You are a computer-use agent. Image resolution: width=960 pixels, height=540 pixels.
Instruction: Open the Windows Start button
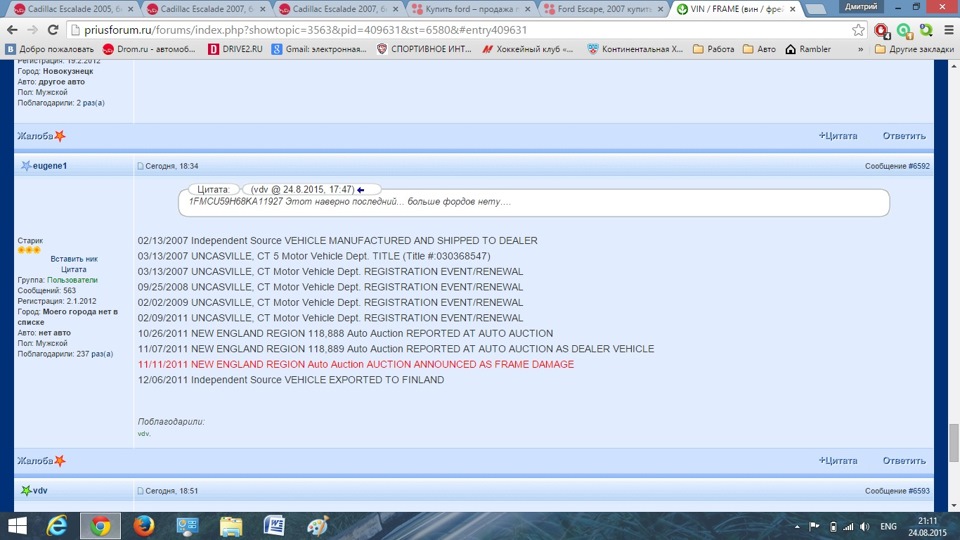pos(17,526)
